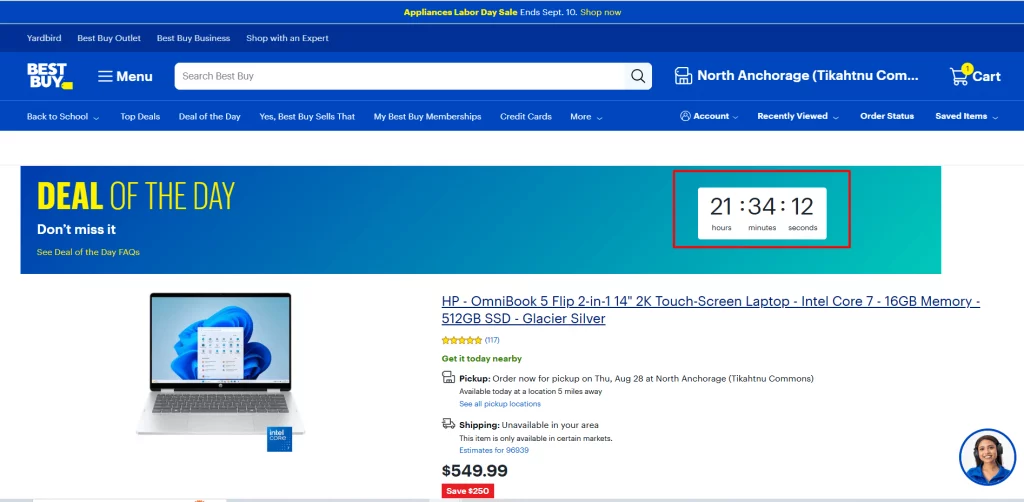Screen dimensions: 1024x502
Task: Open the hamburger Menu button
Action: click(125, 76)
